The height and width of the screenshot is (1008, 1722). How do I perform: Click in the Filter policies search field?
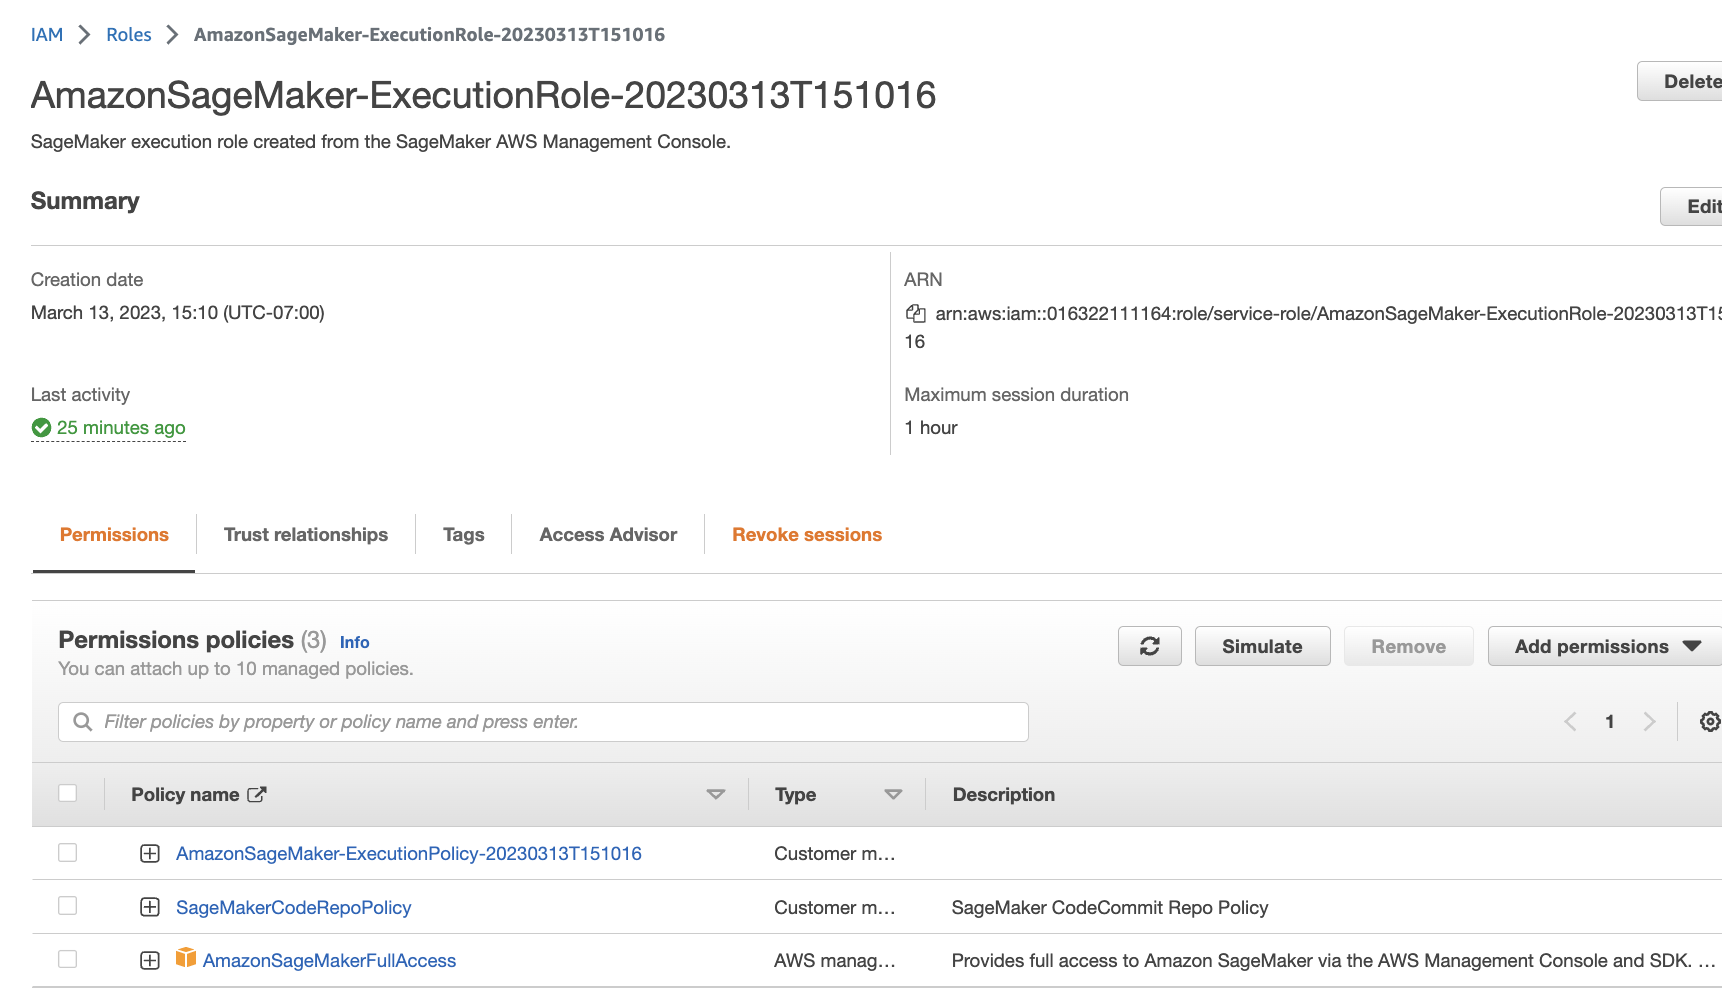coord(543,721)
